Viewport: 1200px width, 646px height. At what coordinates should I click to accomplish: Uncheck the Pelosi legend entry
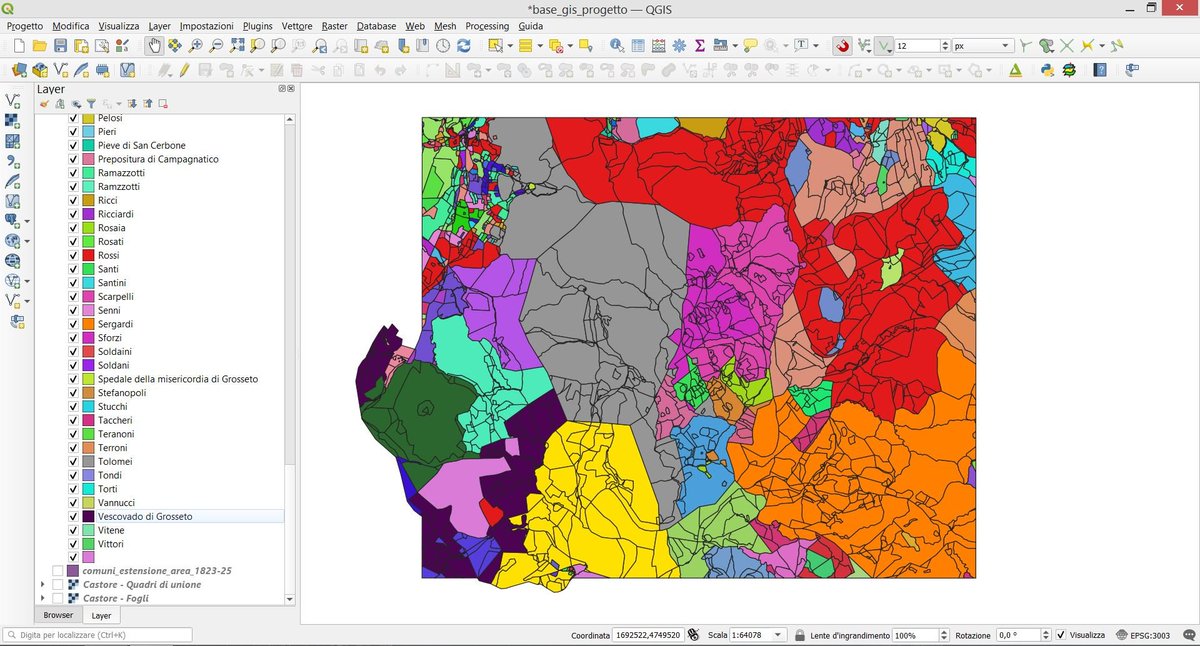coord(73,119)
